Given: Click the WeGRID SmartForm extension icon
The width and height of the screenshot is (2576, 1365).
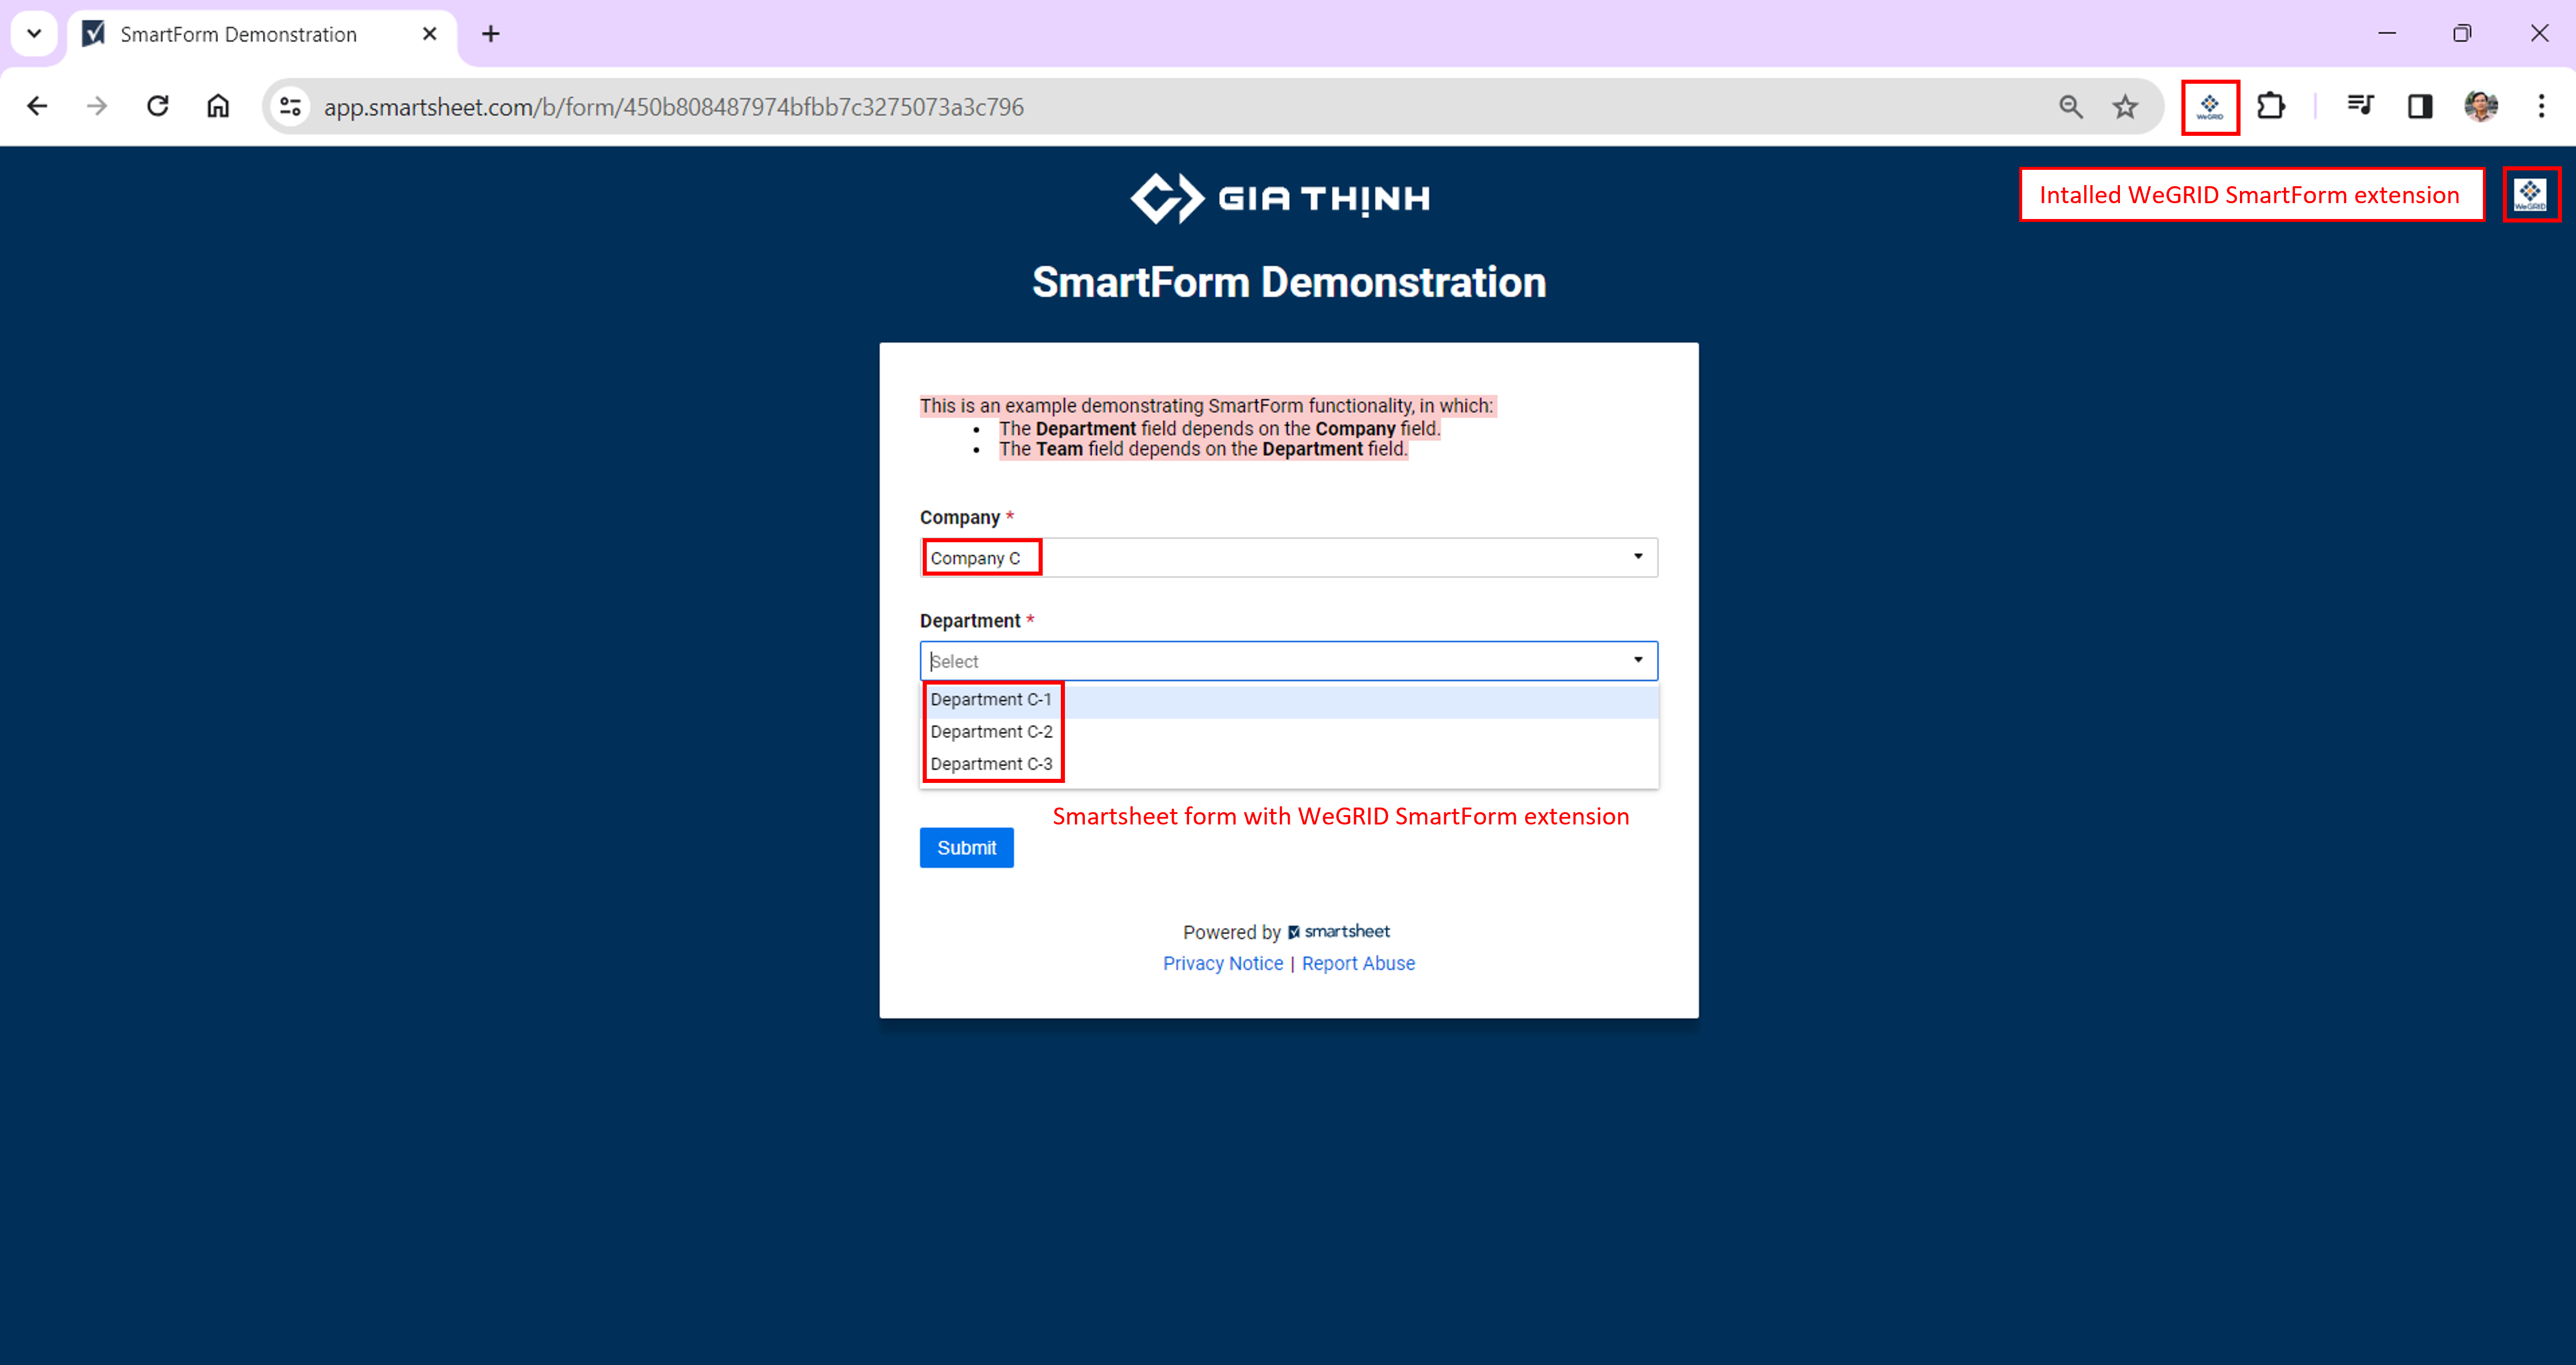Looking at the screenshot, I should tap(2210, 105).
